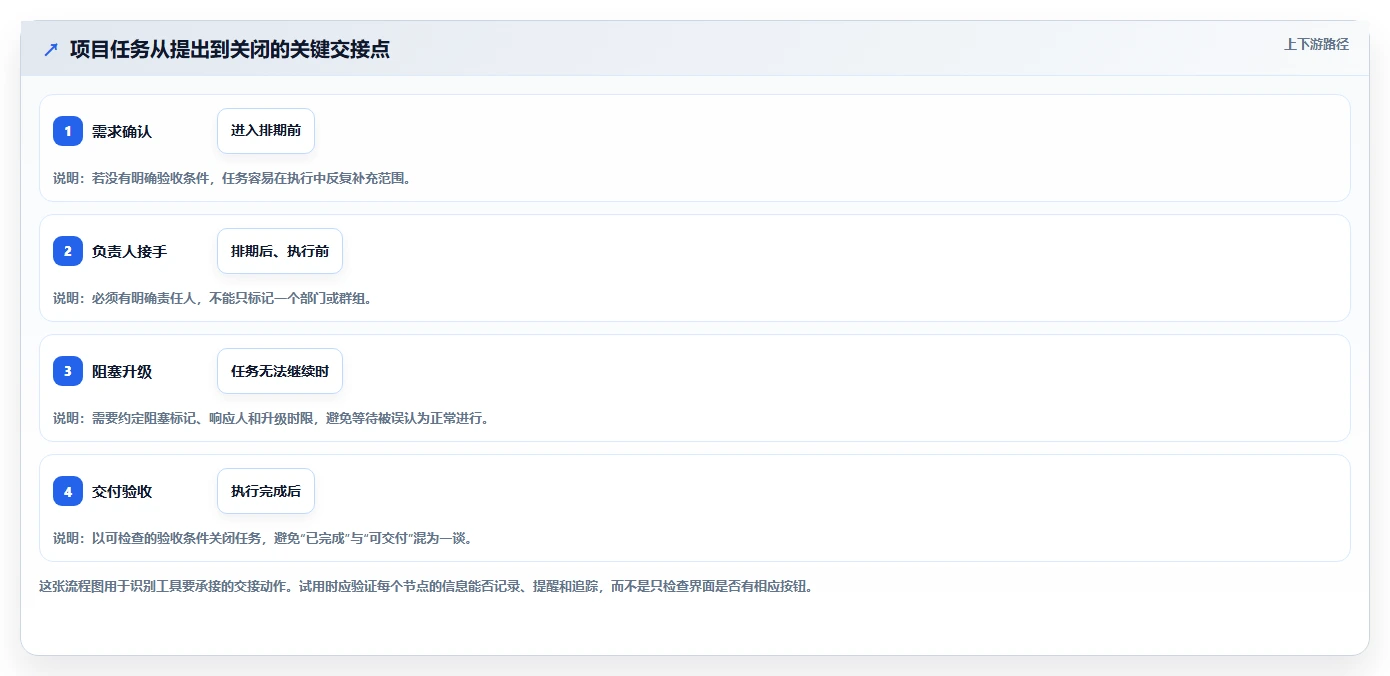This screenshot has height=676, width=1390.
Task: Select the 任务无法继续时 tag
Action: click(x=280, y=371)
